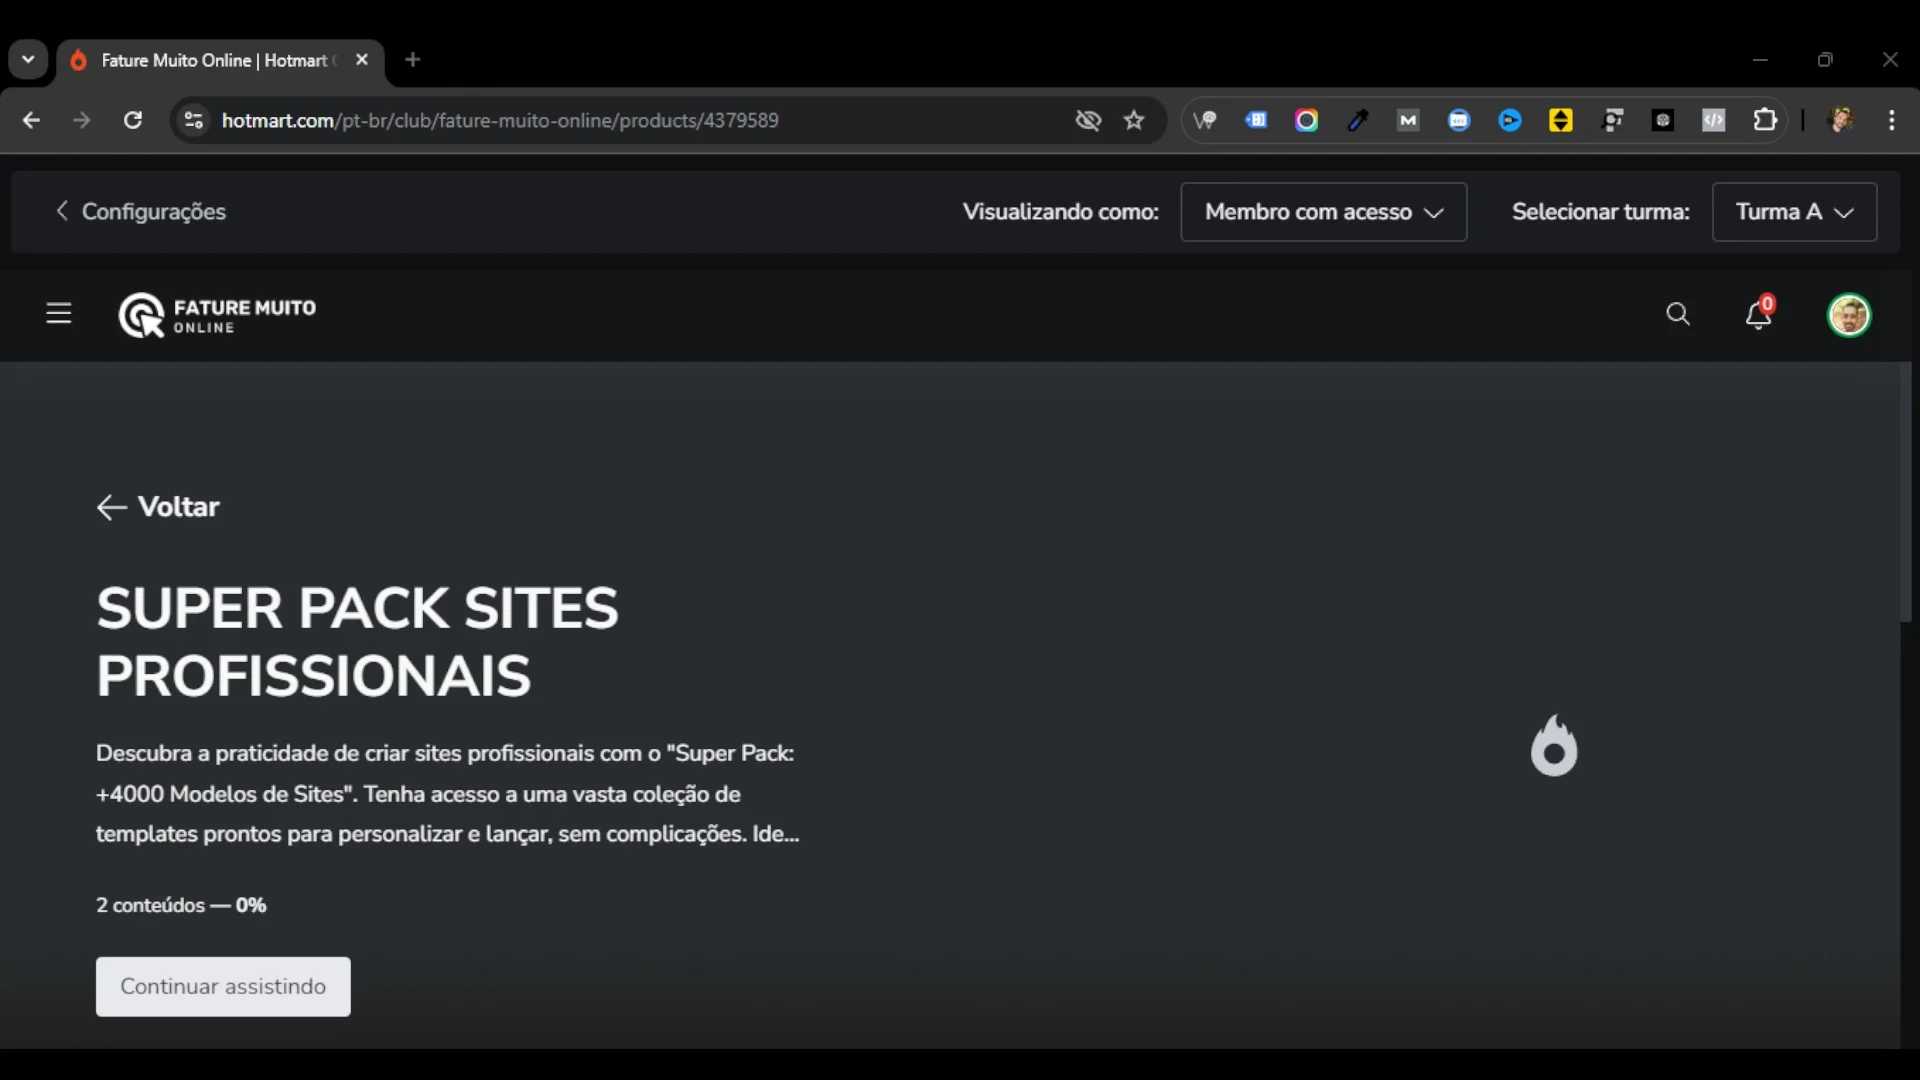This screenshot has width=1920, height=1080.
Task: Click the crossed-out eye icon in address bar
Action: [x=1088, y=120]
